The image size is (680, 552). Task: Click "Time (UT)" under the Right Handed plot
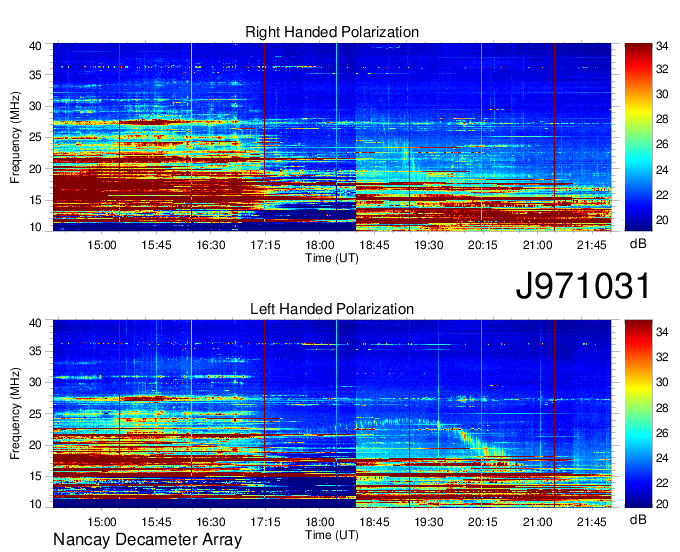(x=332, y=258)
